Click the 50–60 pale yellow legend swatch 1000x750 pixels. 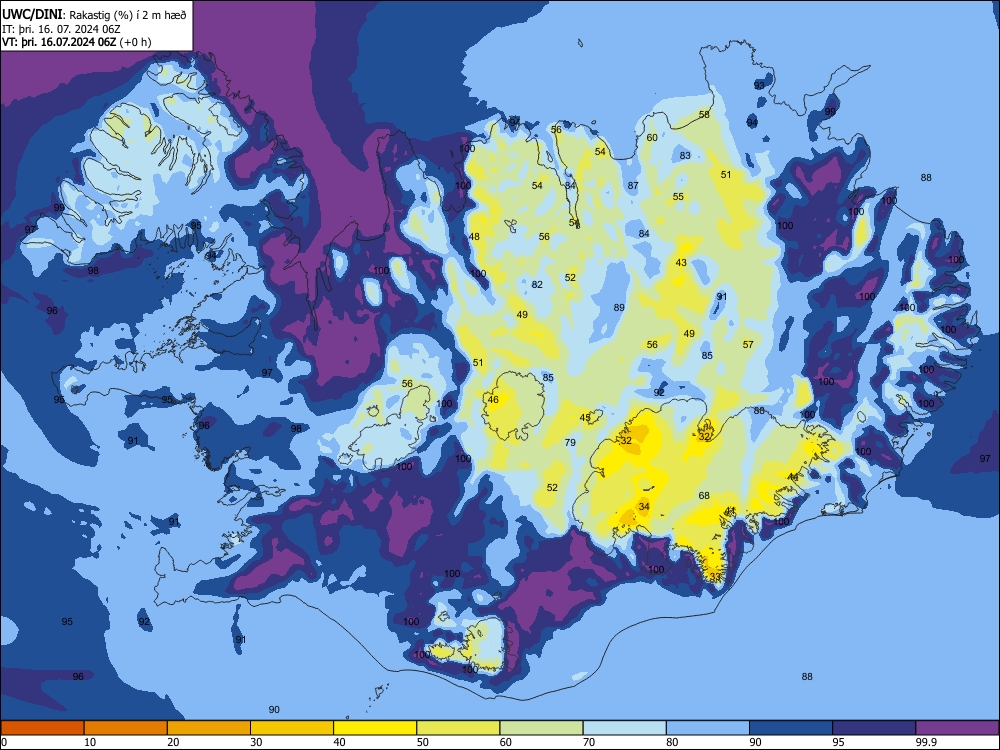(x=458, y=728)
